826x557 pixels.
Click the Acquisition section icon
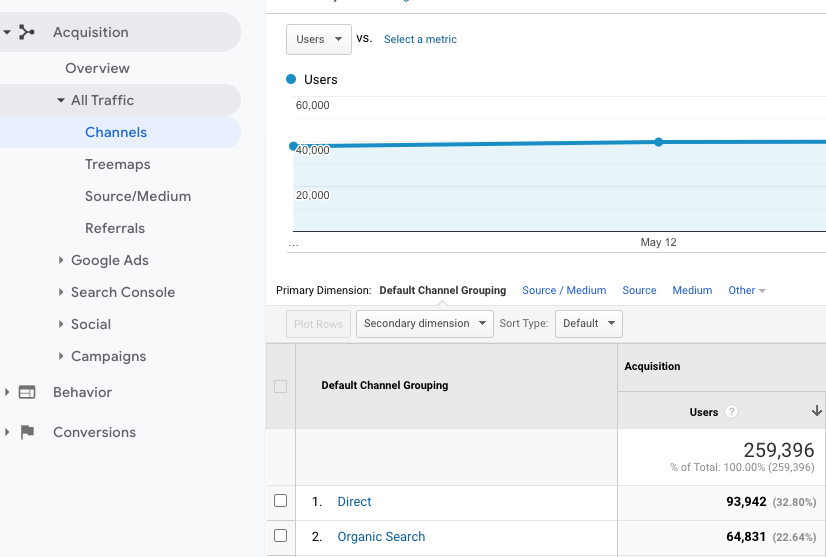27,32
